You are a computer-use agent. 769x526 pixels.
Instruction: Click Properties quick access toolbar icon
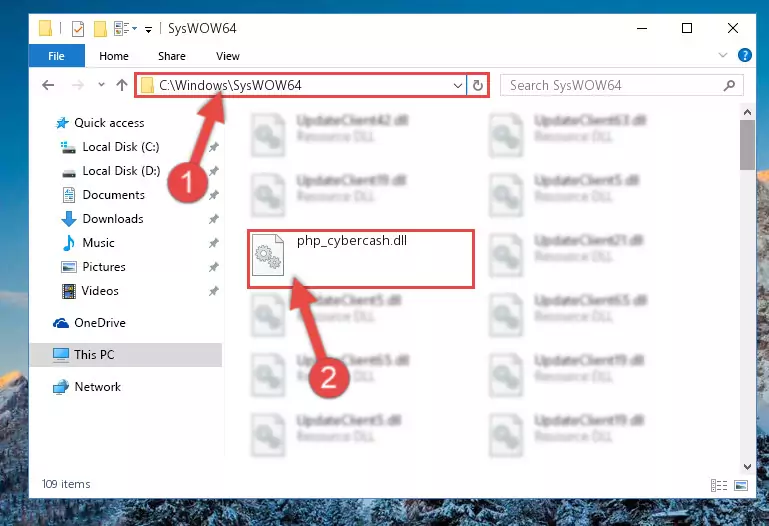coord(77,29)
